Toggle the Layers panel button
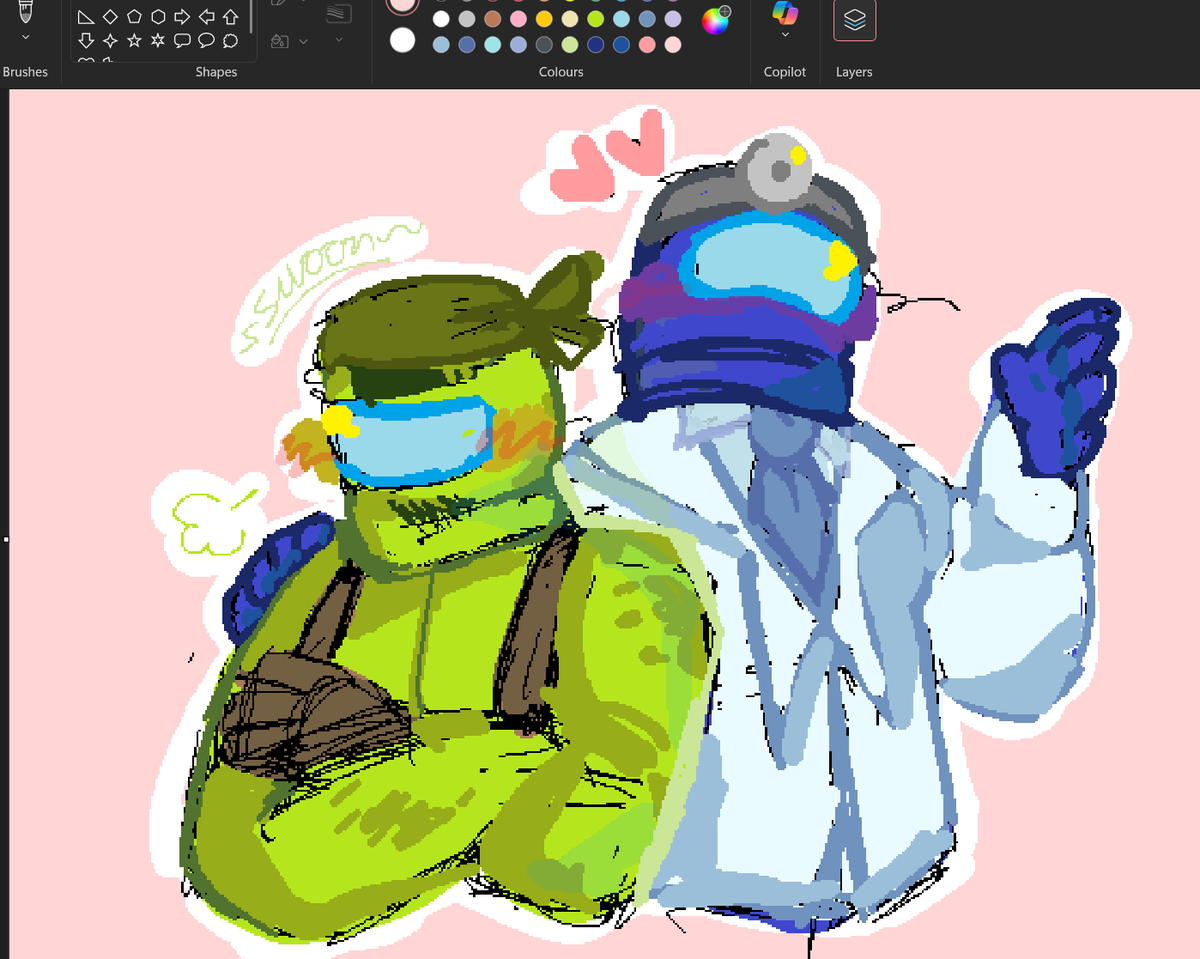Image resolution: width=1200 pixels, height=959 pixels. pyautogui.click(x=855, y=20)
